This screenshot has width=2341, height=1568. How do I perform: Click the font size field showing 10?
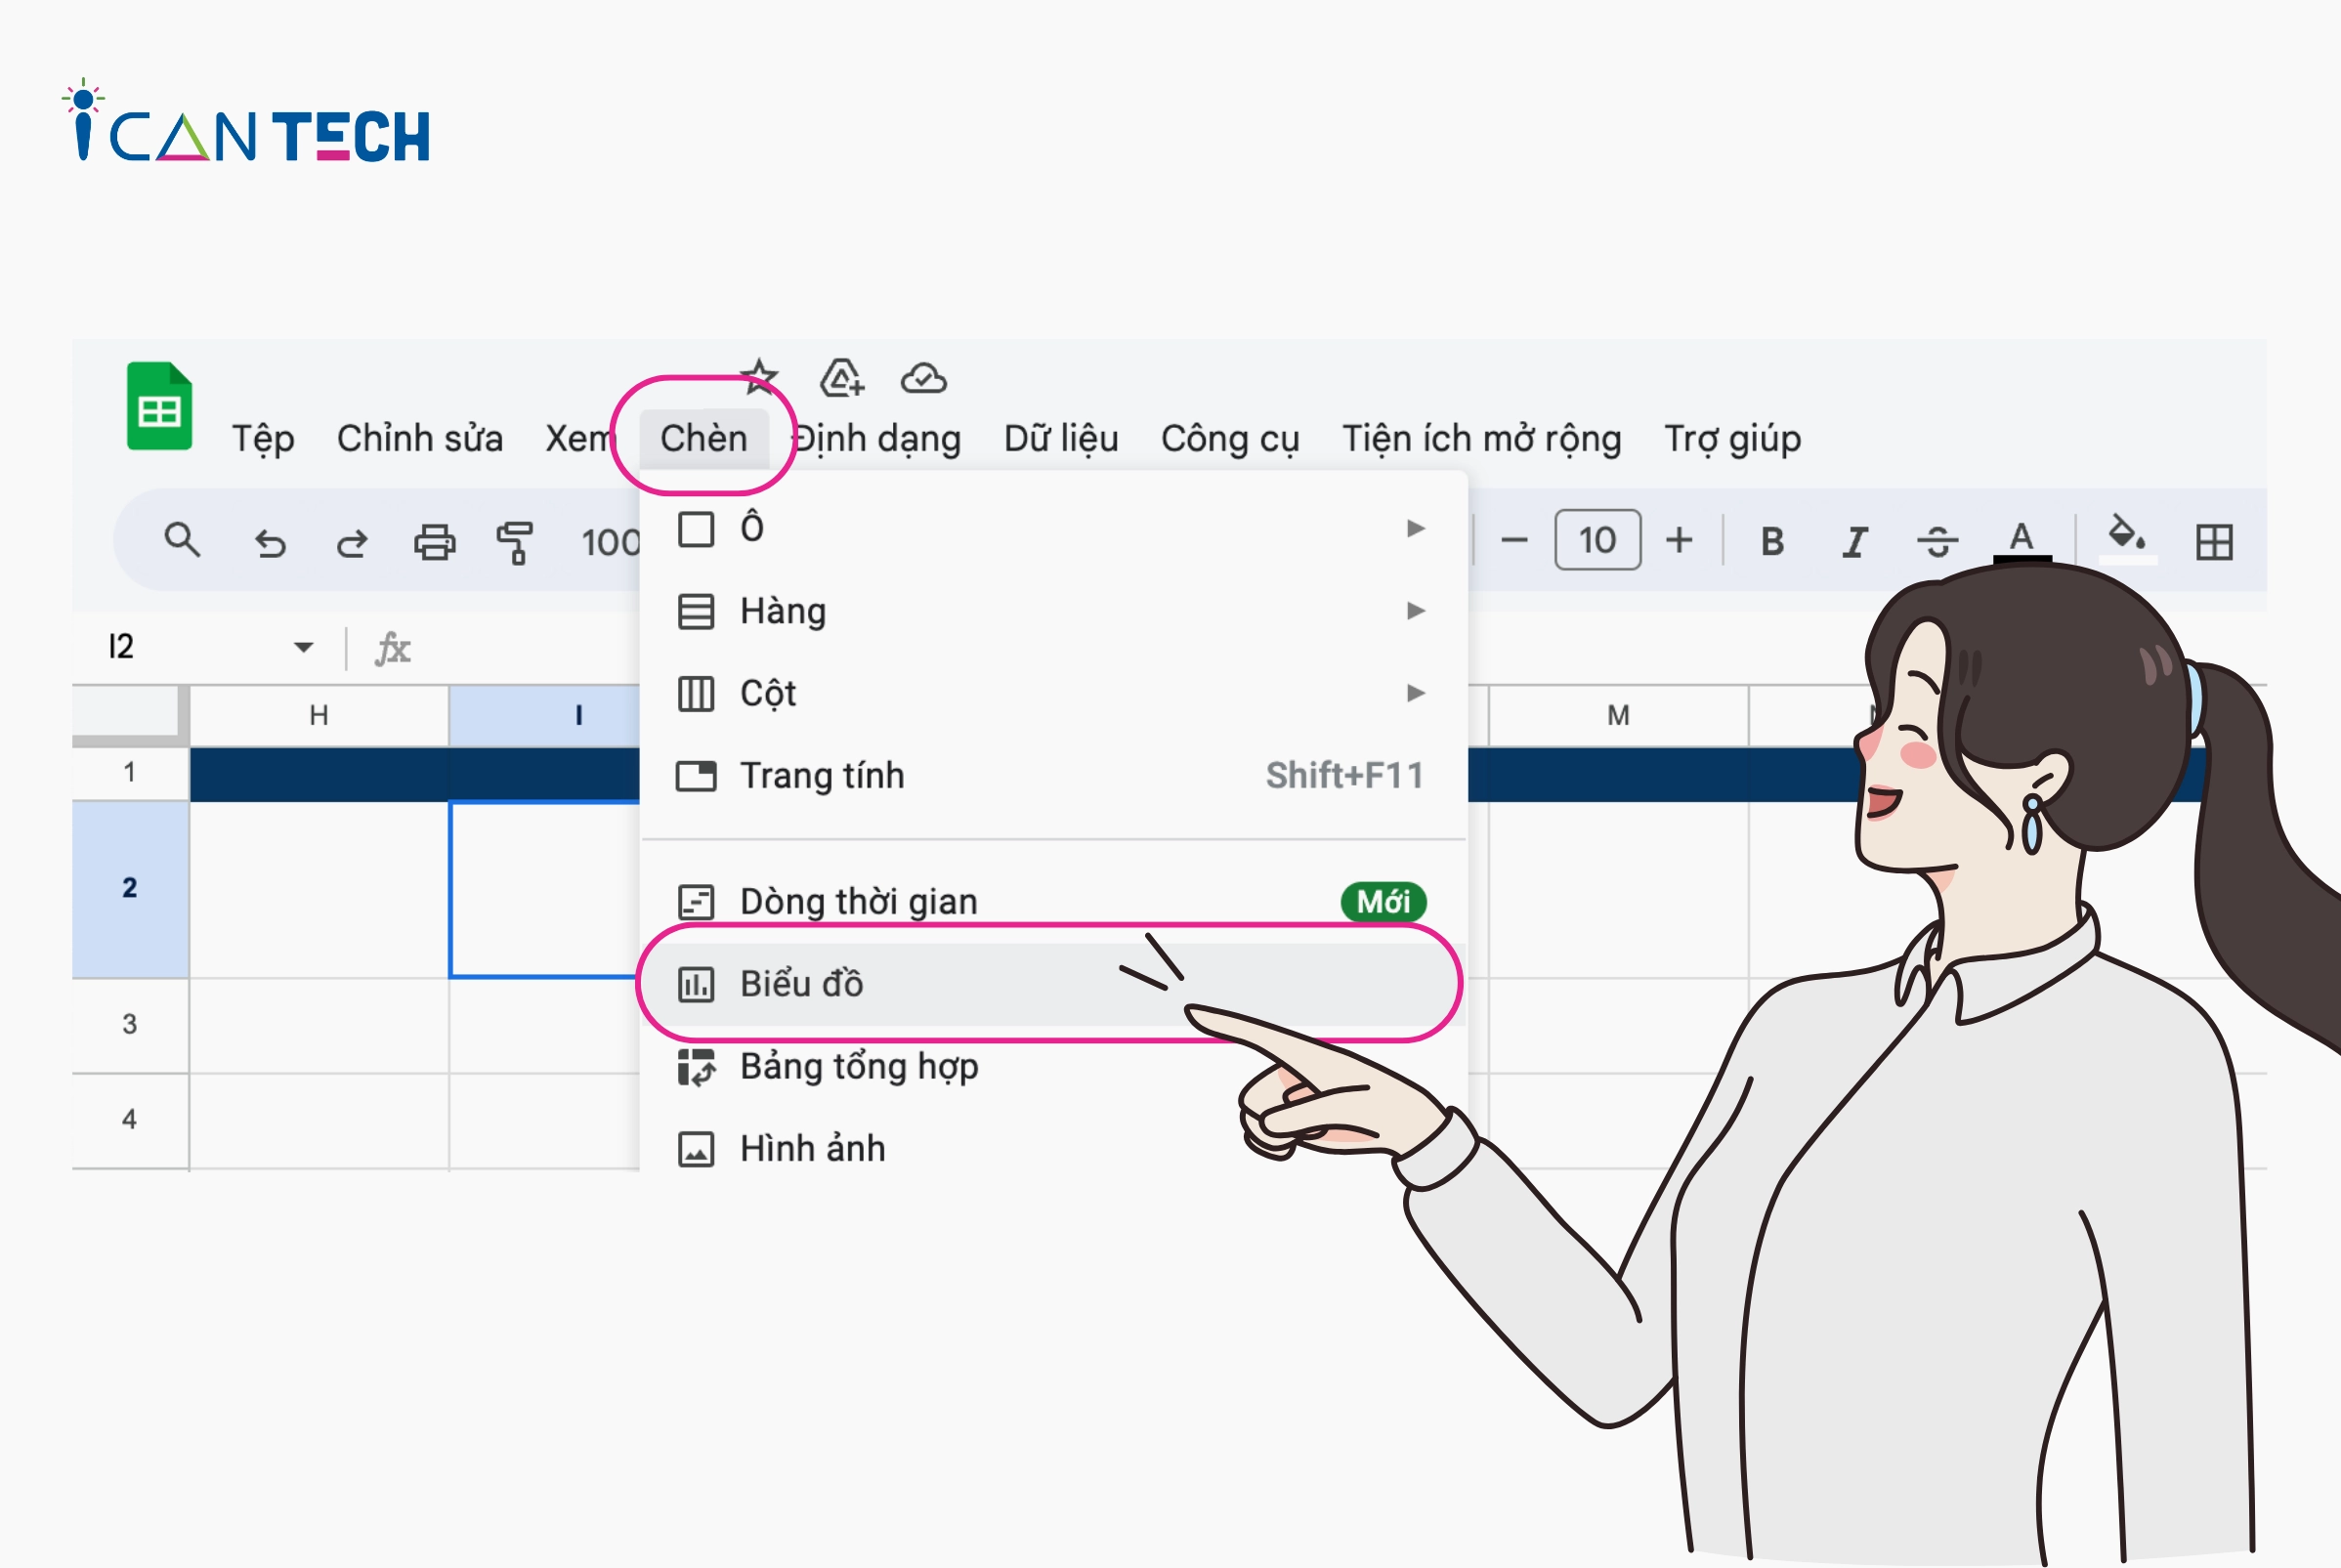pos(1597,540)
